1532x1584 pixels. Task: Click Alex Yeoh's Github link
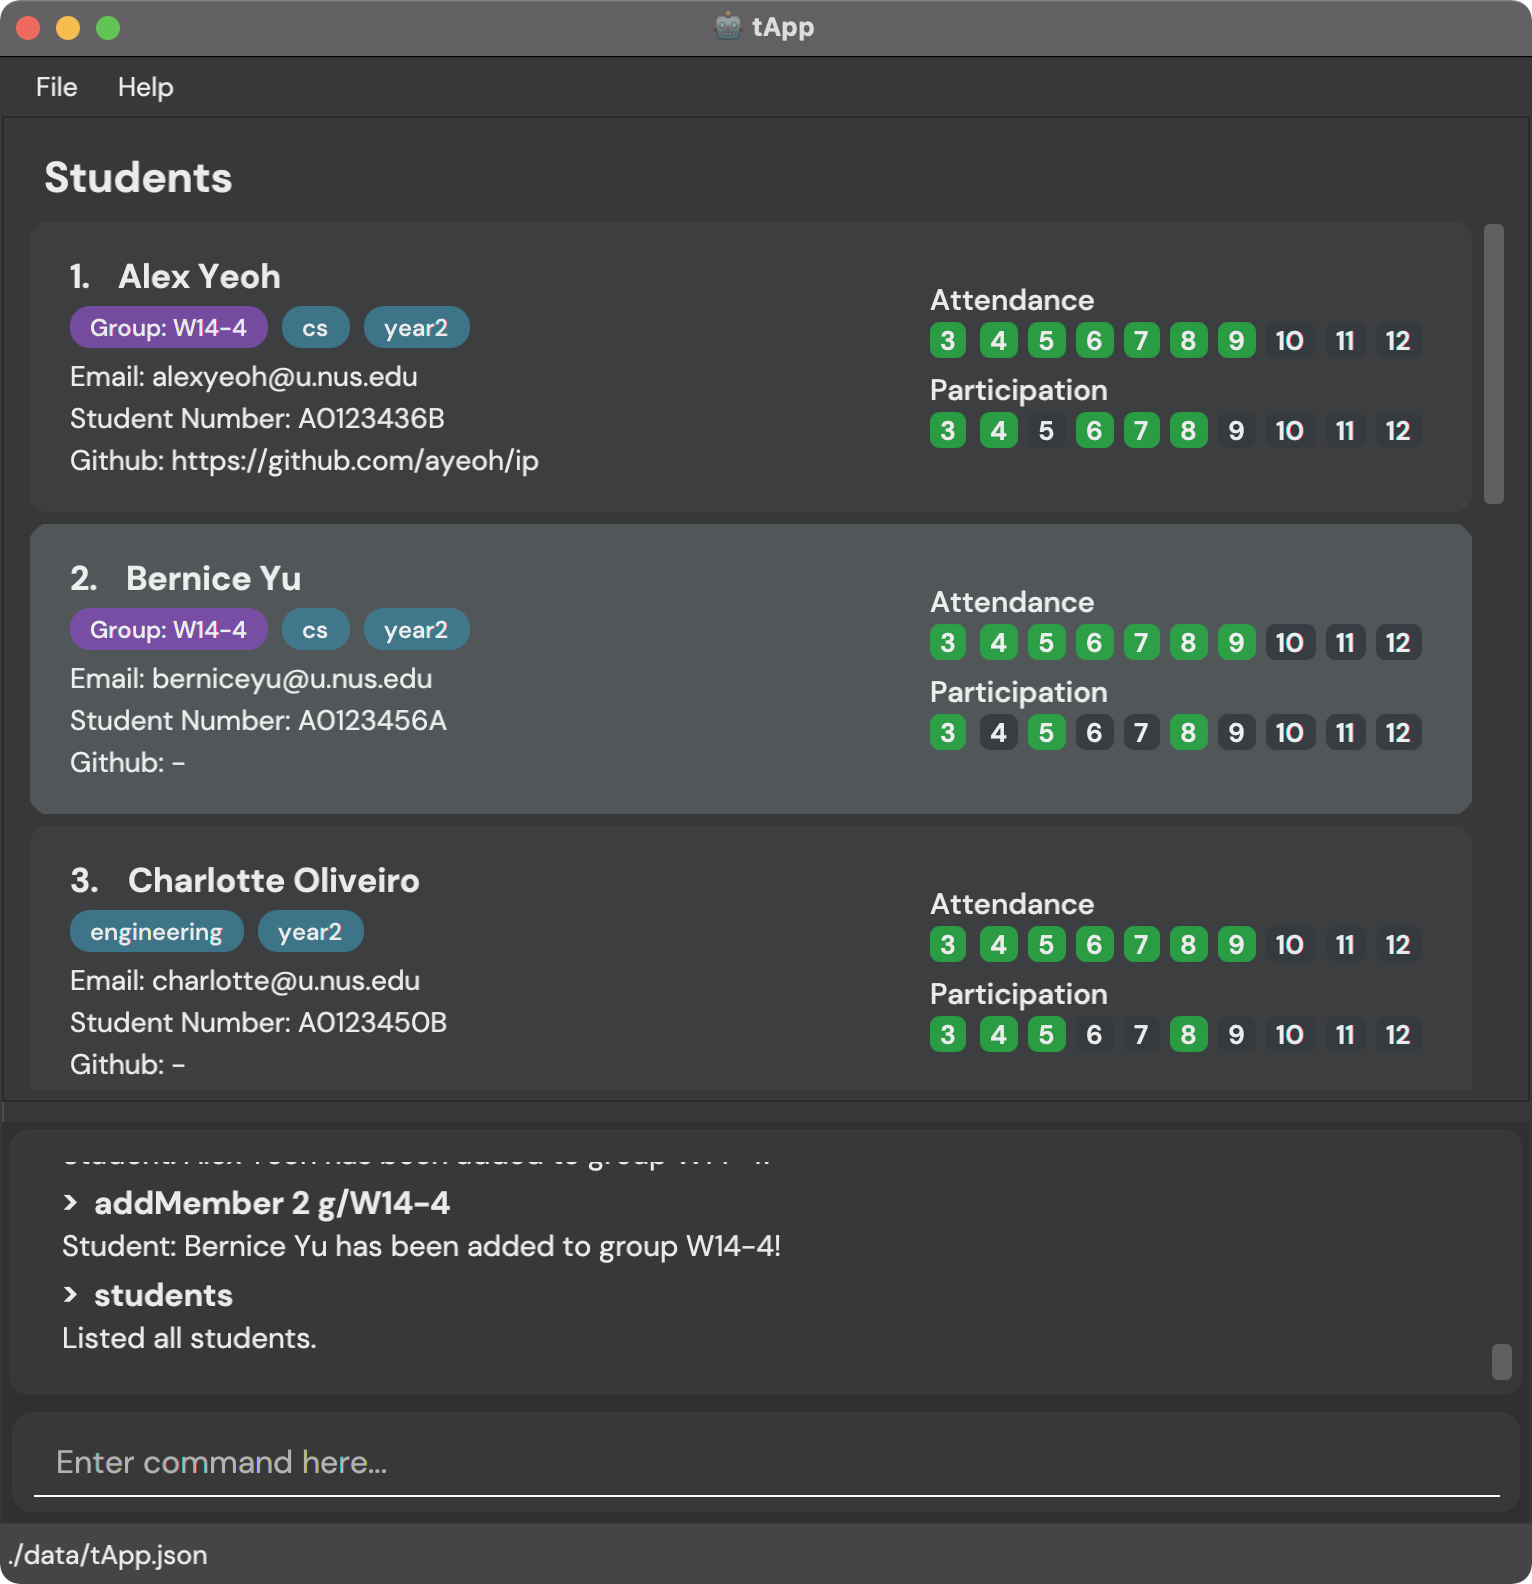[355, 460]
